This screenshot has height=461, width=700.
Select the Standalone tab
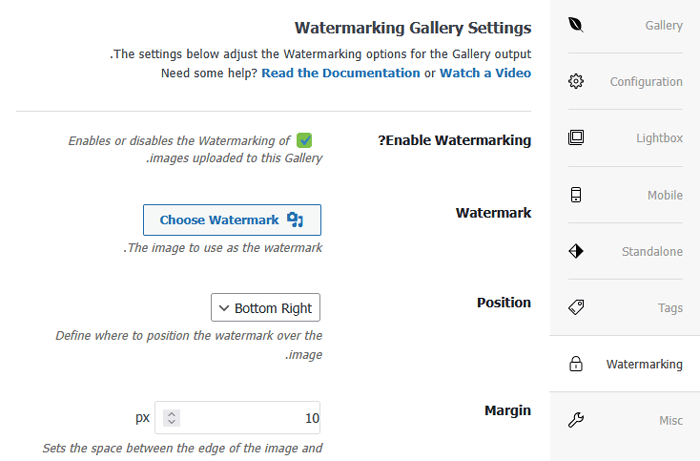(x=652, y=251)
